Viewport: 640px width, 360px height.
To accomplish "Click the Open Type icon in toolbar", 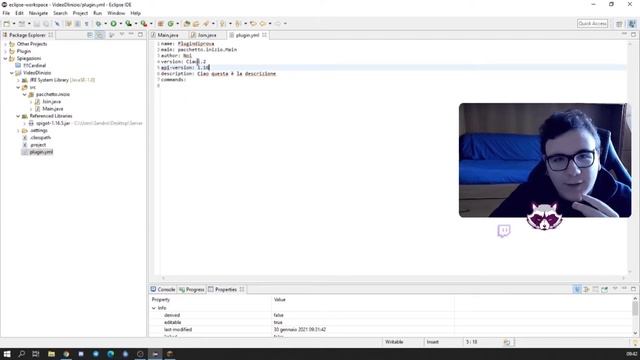I will [187, 24].
